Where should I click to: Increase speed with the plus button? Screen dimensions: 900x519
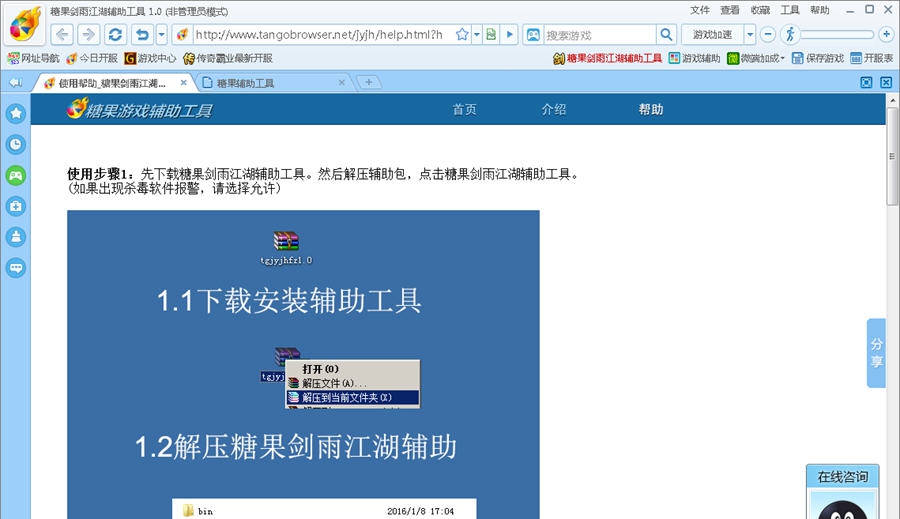pos(886,34)
